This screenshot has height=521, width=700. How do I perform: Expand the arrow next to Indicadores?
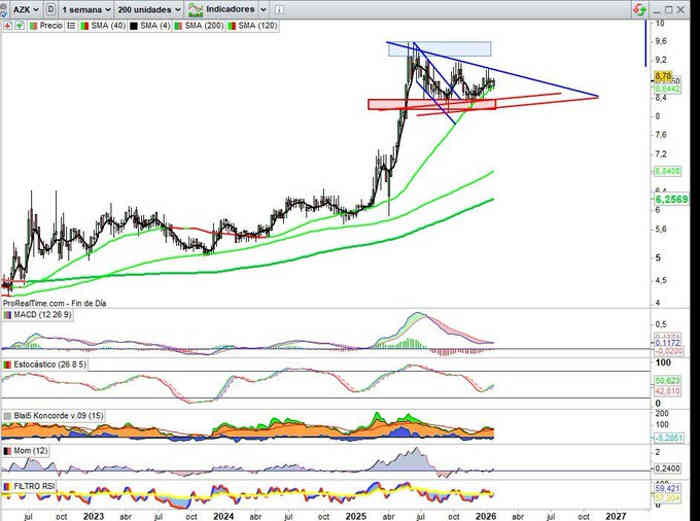tap(264, 9)
